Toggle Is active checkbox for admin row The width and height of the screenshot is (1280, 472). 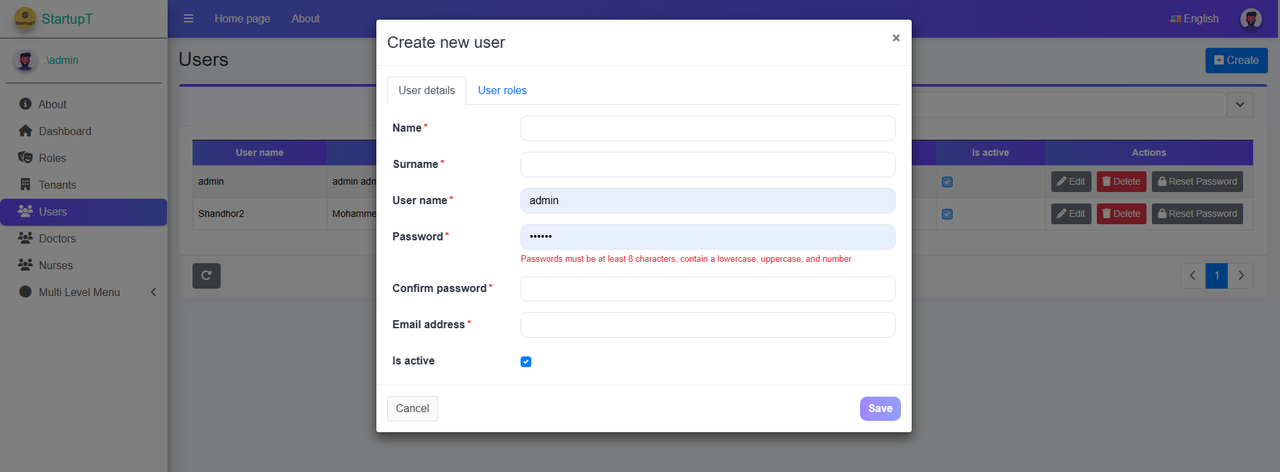tap(947, 182)
